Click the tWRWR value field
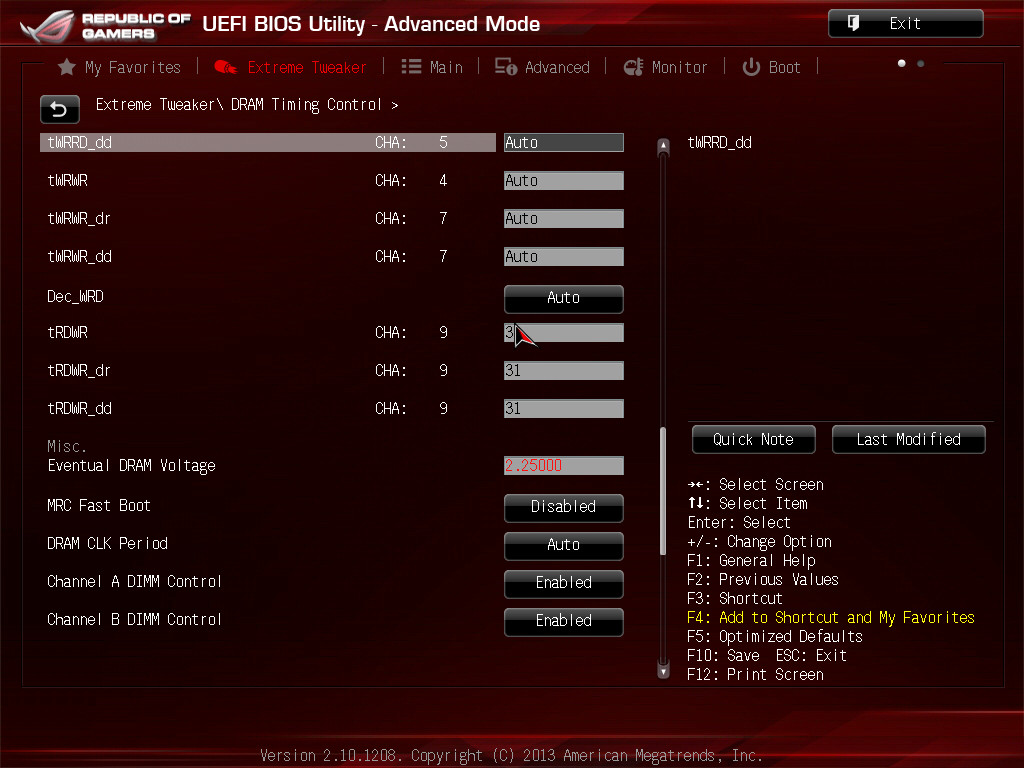Screen dimensions: 1024x768 tap(564, 180)
